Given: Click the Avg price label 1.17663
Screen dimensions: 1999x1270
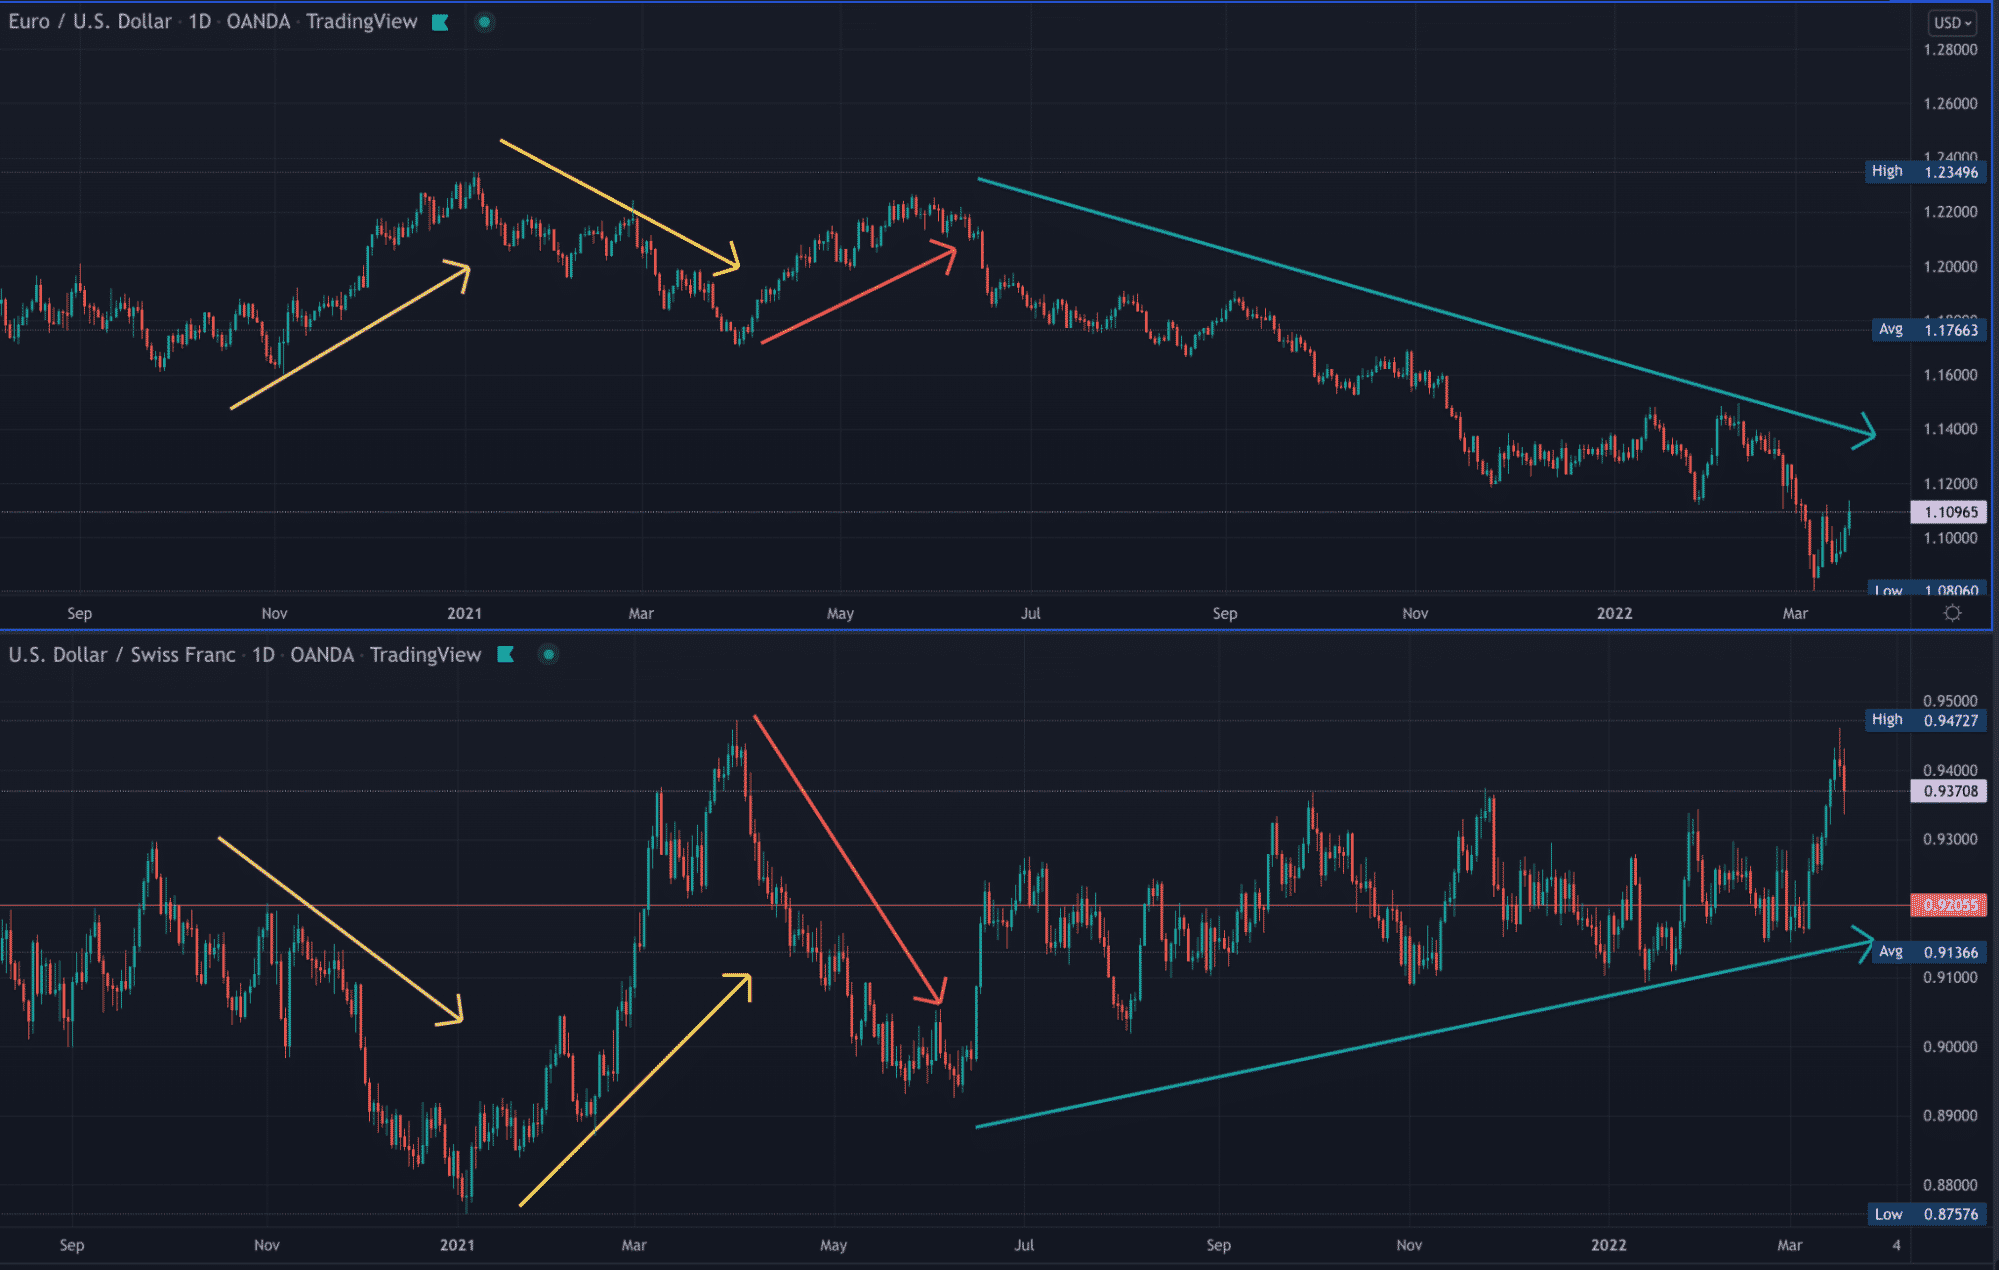Looking at the screenshot, I should pyautogui.click(x=1928, y=330).
